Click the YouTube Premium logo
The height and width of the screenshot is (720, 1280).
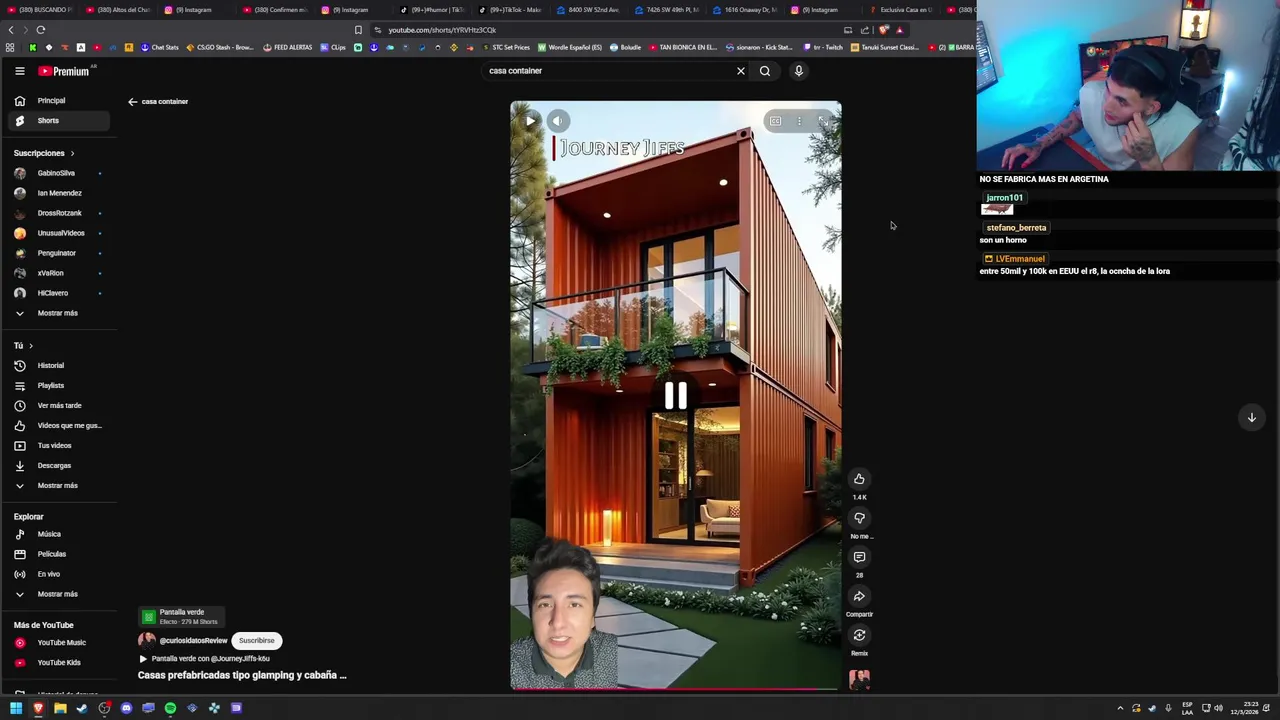click(x=65, y=71)
